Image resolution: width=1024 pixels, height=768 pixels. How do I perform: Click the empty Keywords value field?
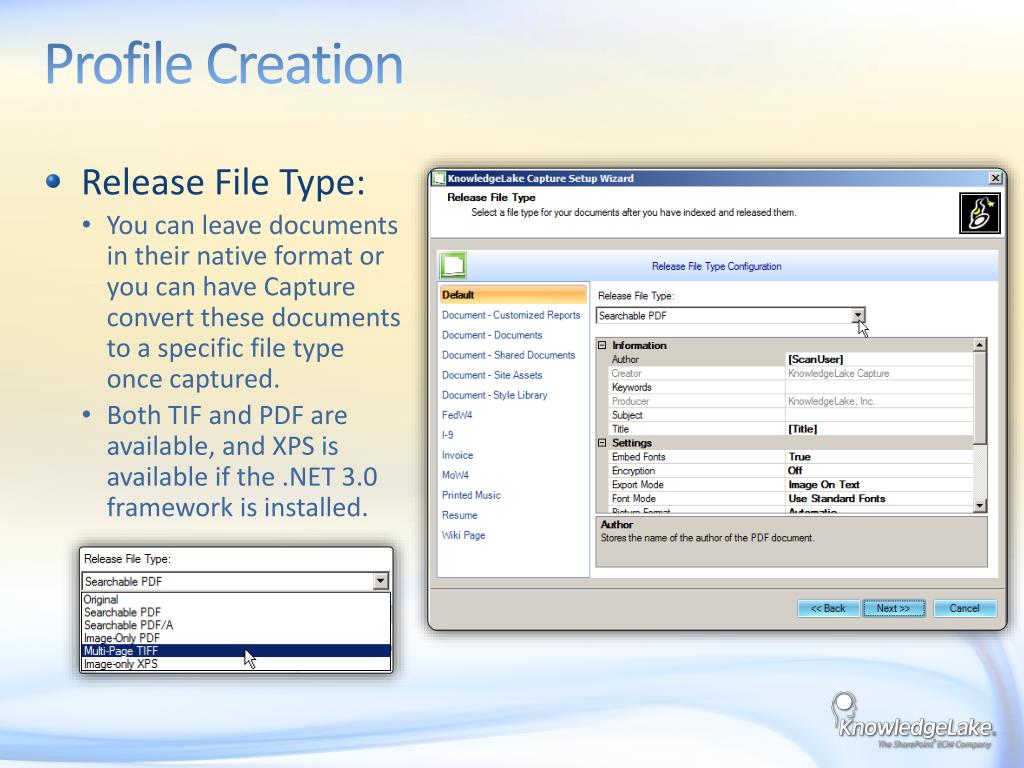(x=879, y=387)
